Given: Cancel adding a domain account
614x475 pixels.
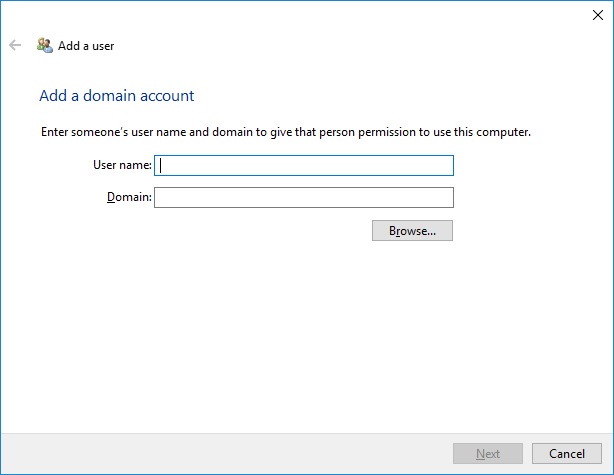Looking at the screenshot, I should point(567,453).
